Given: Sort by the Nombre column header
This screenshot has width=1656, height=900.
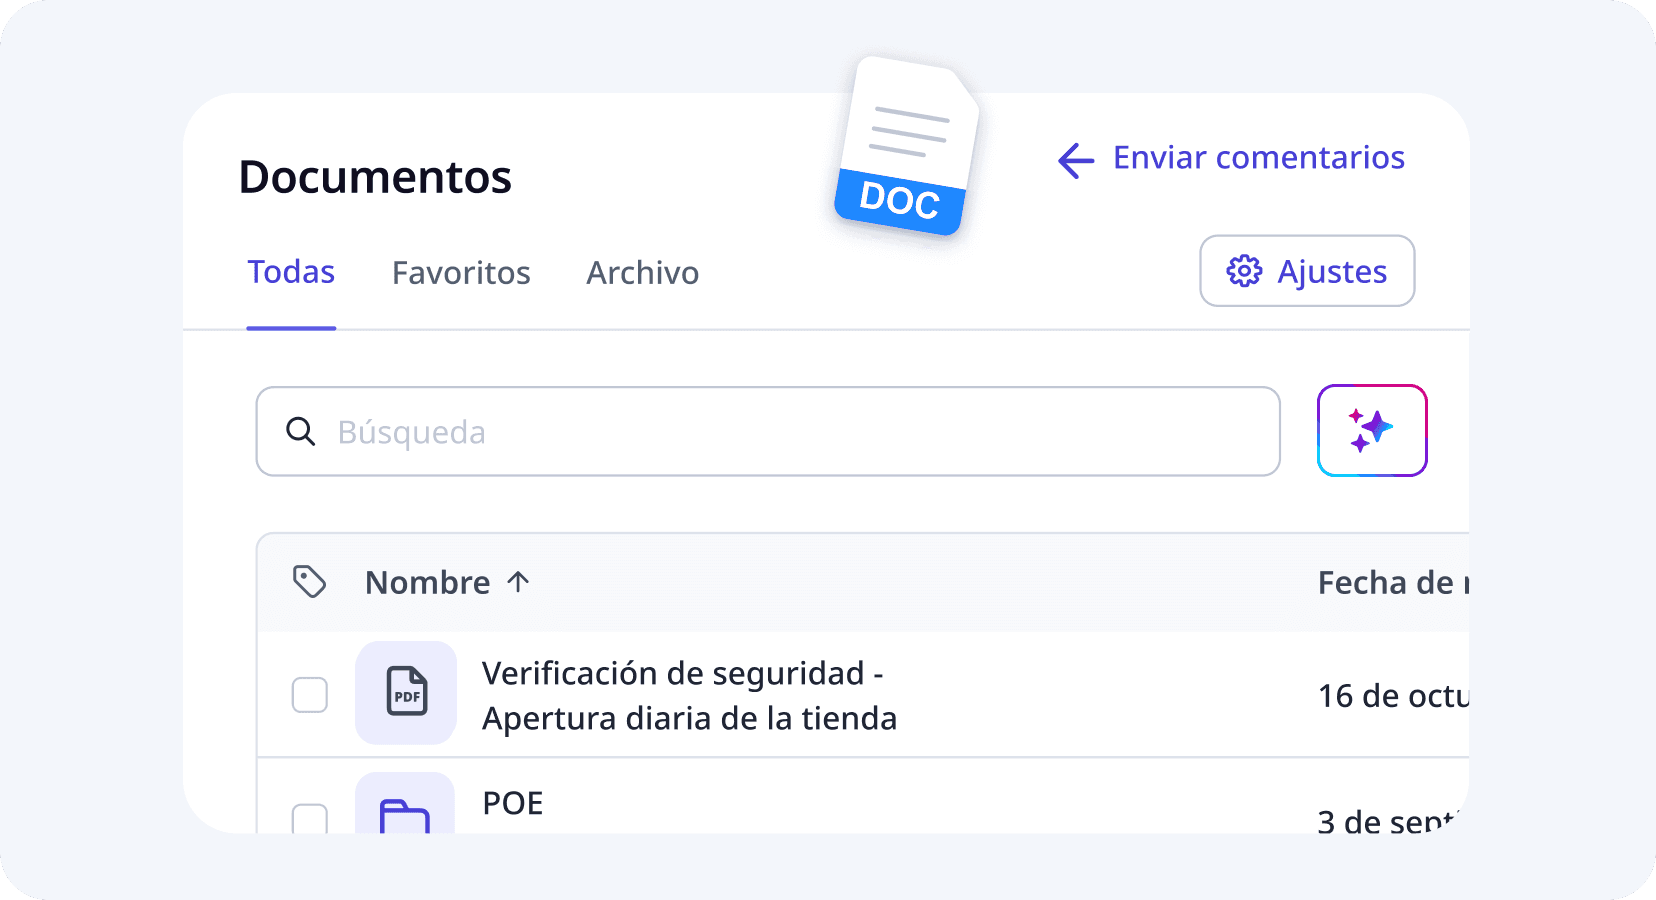Looking at the screenshot, I should click(x=428, y=582).
